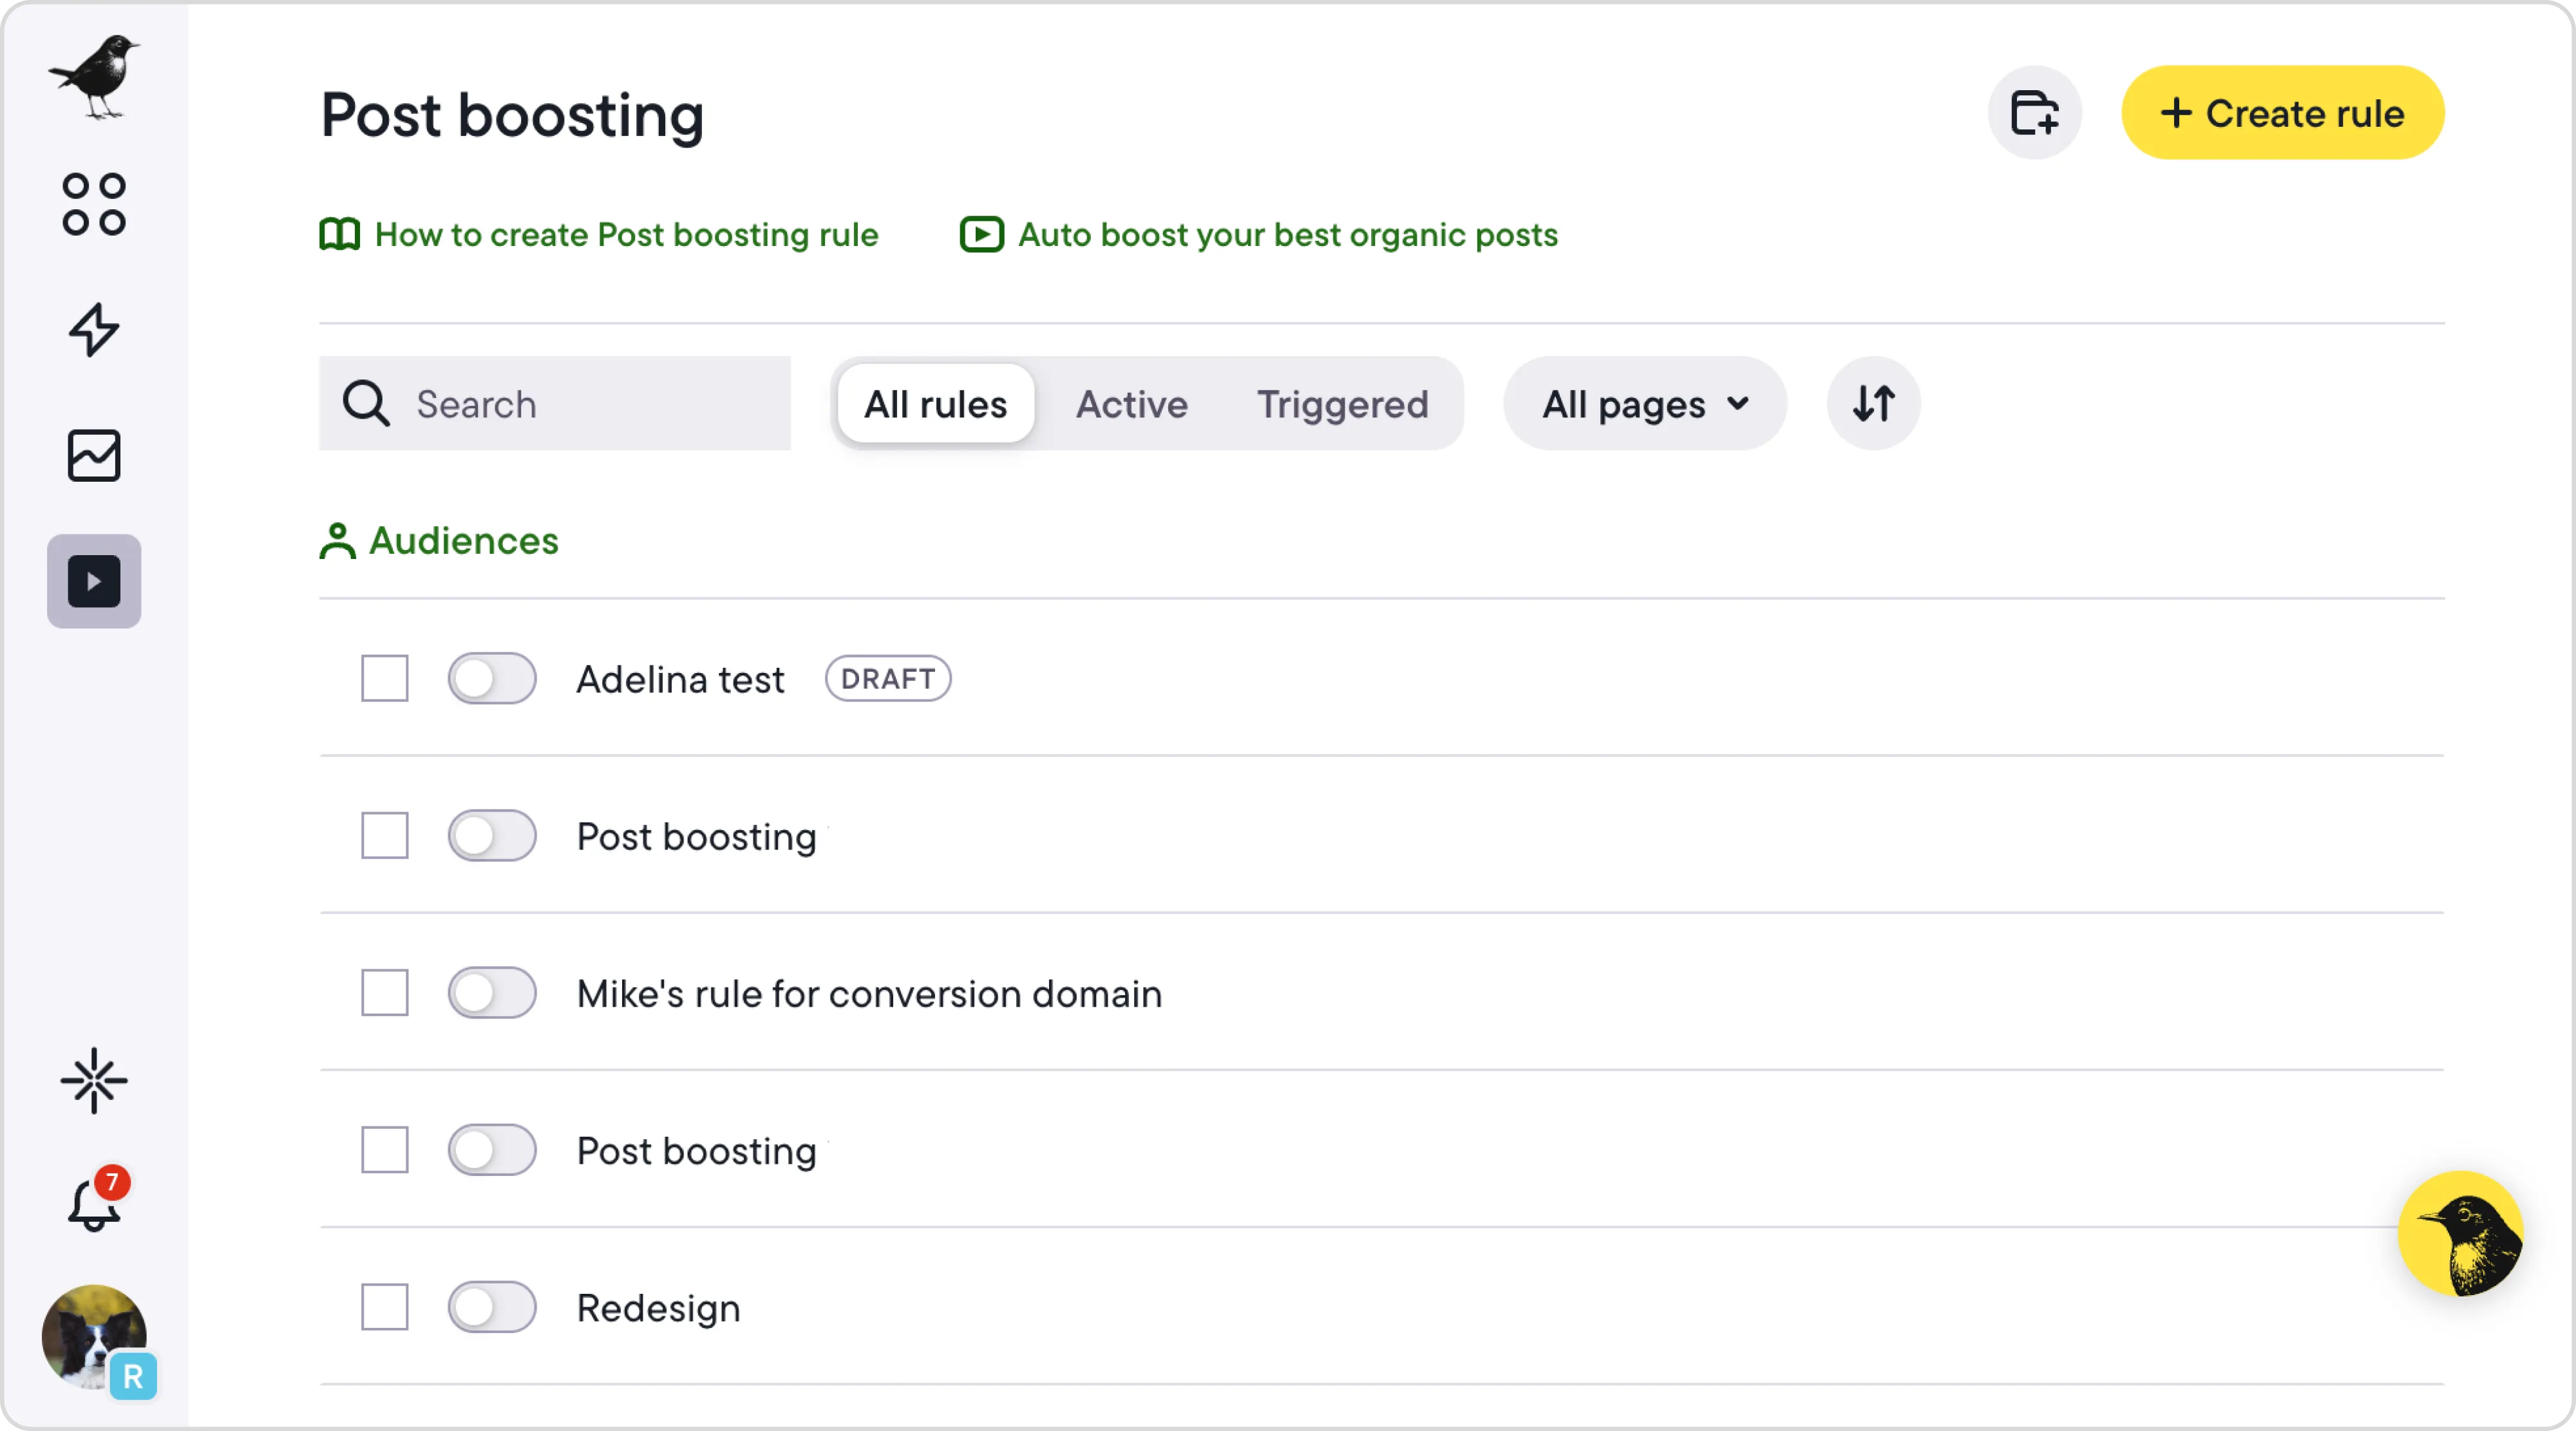Viewport: 2576px width, 1431px height.
Task: Enable the Adelina test rule toggle
Action: pyautogui.click(x=492, y=679)
